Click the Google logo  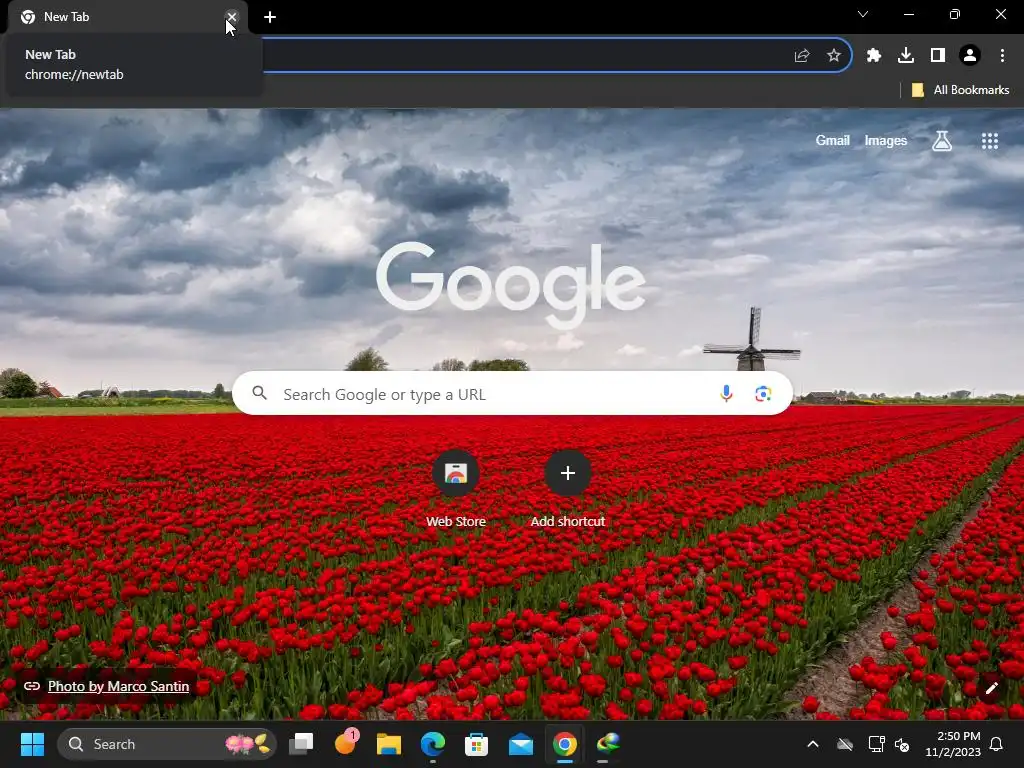click(511, 285)
